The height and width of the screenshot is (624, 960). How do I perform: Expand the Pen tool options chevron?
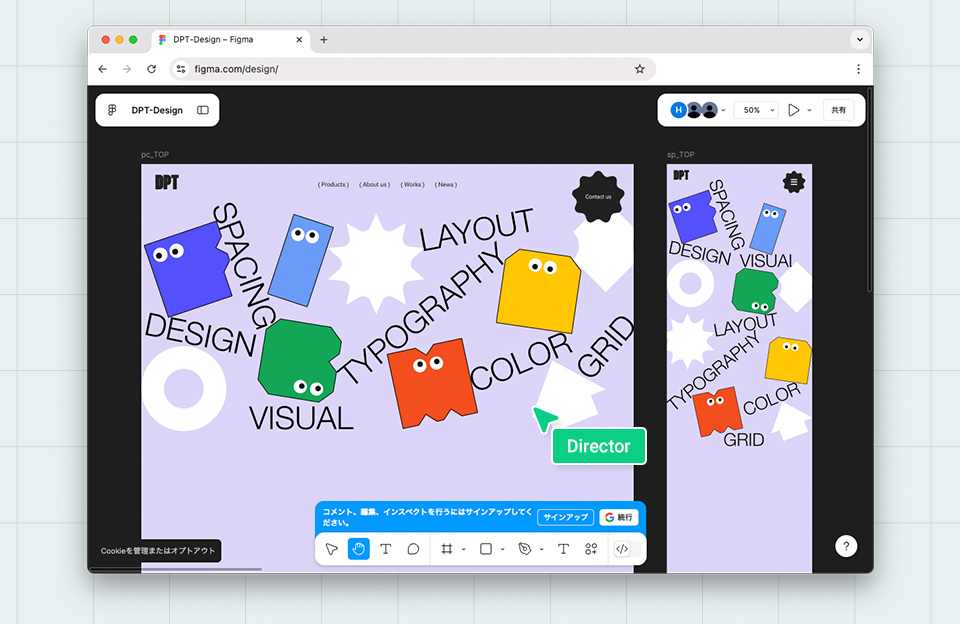click(541, 549)
